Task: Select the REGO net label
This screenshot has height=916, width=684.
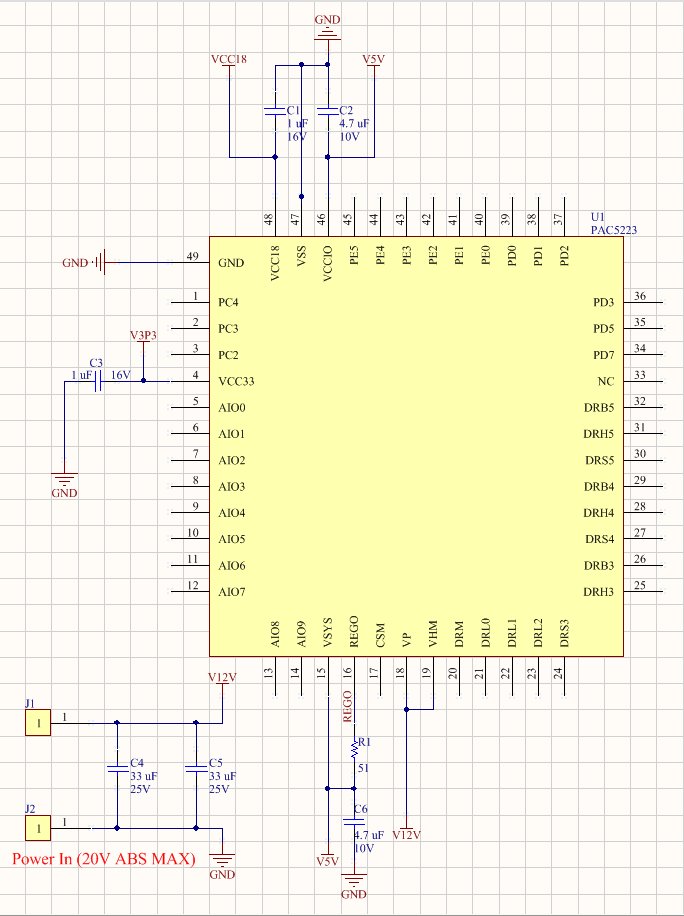Action: click(x=347, y=705)
